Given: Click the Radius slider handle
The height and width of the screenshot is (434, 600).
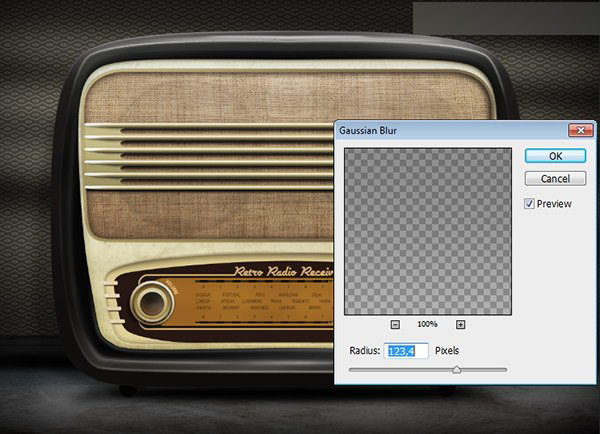Looking at the screenshot, I should coord(457,370).
